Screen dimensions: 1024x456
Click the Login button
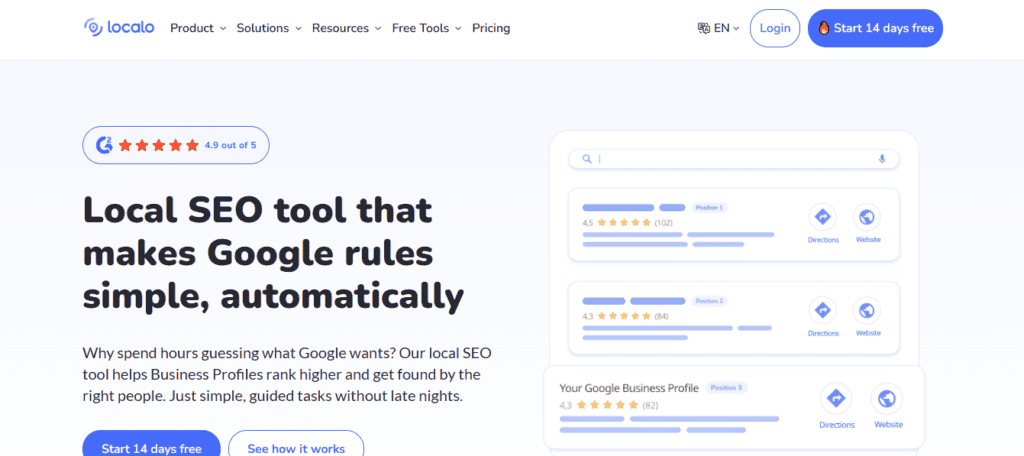(775, 28)
